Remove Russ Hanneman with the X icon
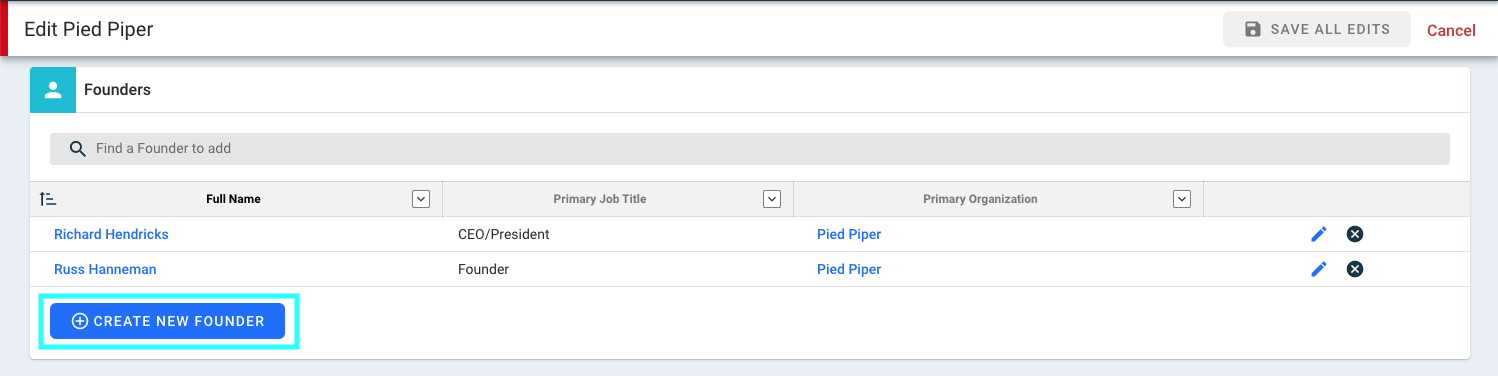This screenshot has height=376, width=1498. pos(1355,269)
